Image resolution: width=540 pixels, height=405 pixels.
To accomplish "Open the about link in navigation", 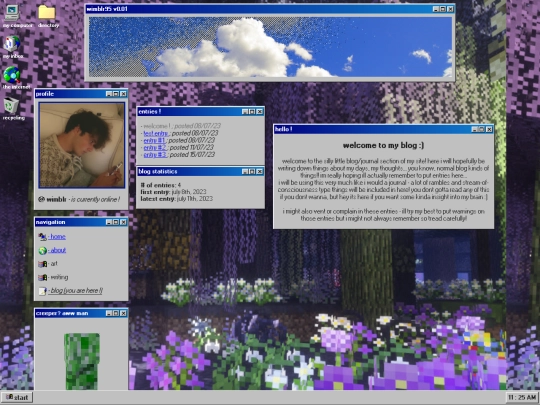I will (x=57, y=250).
